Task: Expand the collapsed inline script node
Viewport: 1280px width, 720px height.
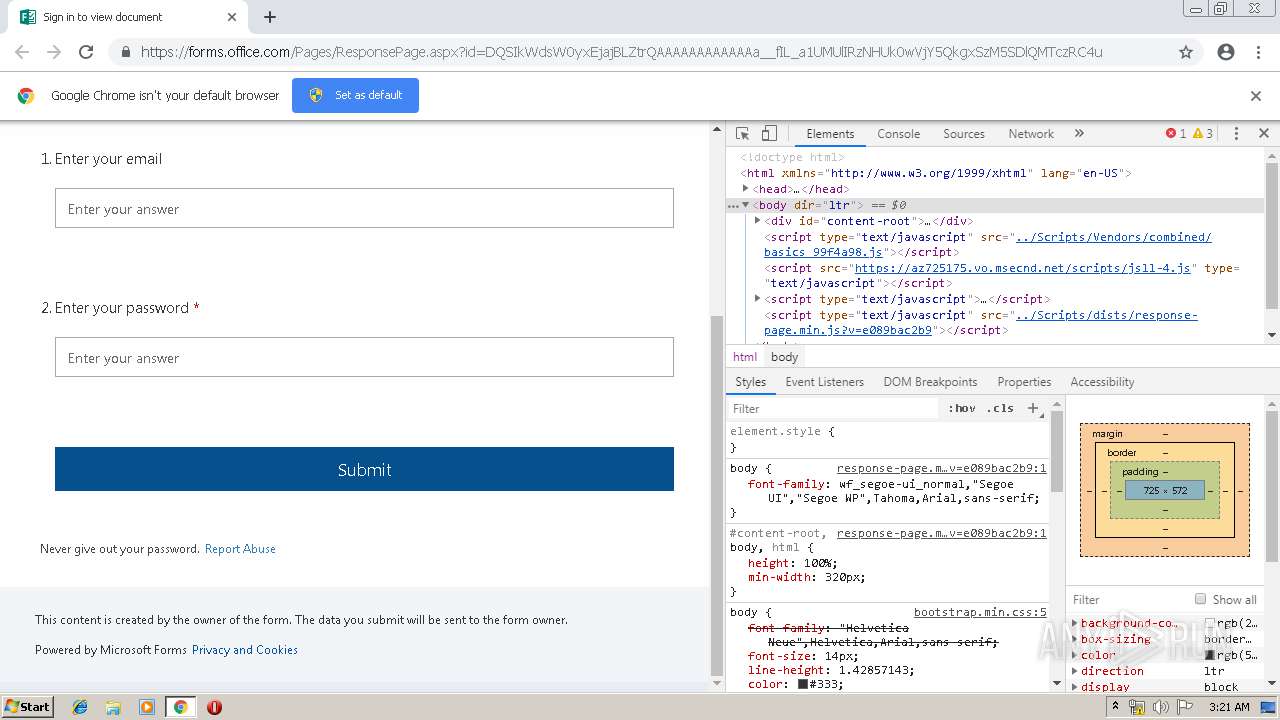Action: pos(758,298)
